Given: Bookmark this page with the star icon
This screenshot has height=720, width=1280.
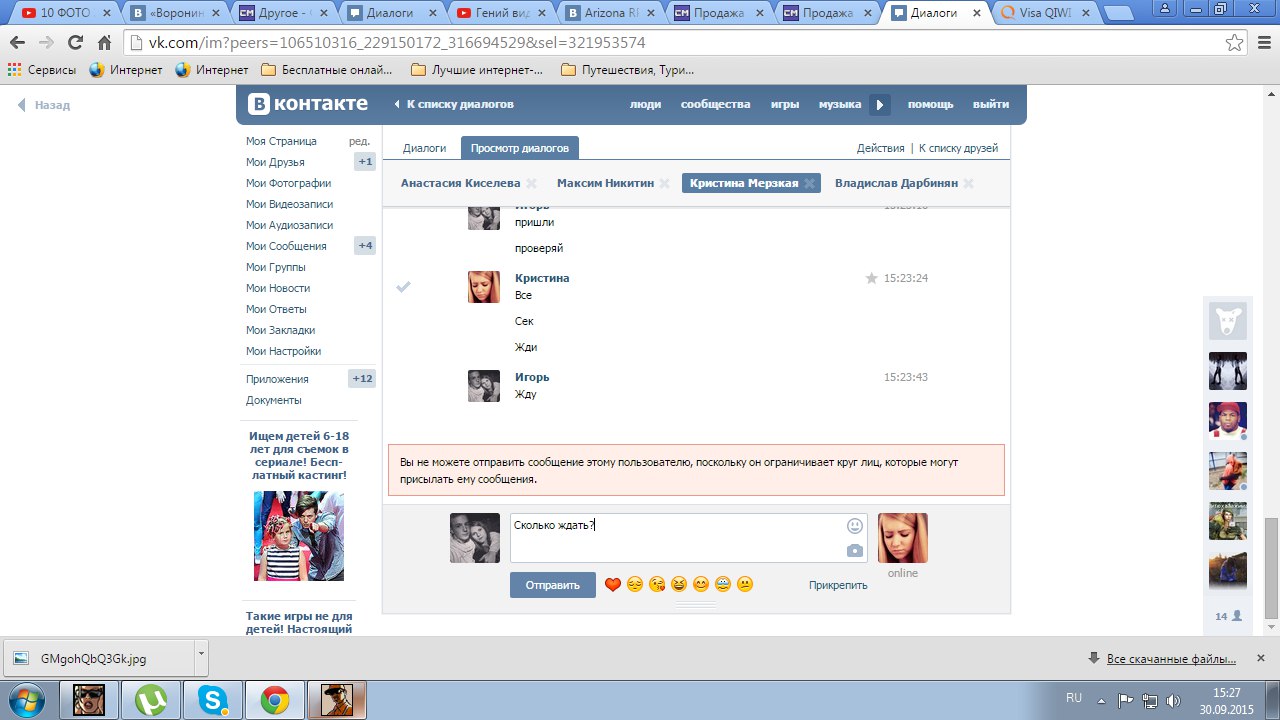Looking at the screenshot, I should [x=1234, y=43].
